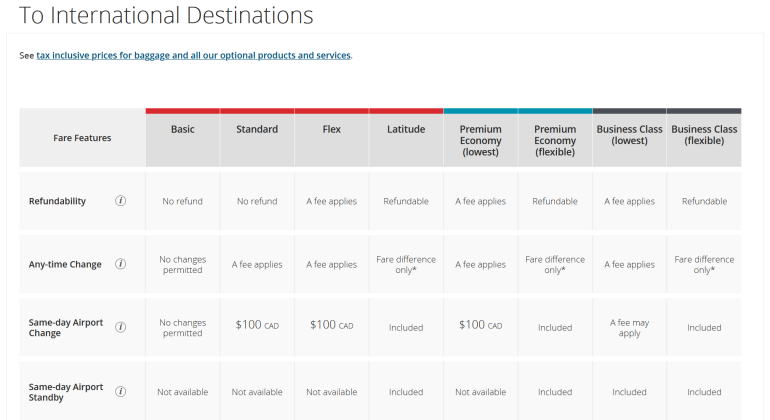Click the $100 CAD cell under Standard
Viewport: 770px width, 420px height.
coord(257,326)
